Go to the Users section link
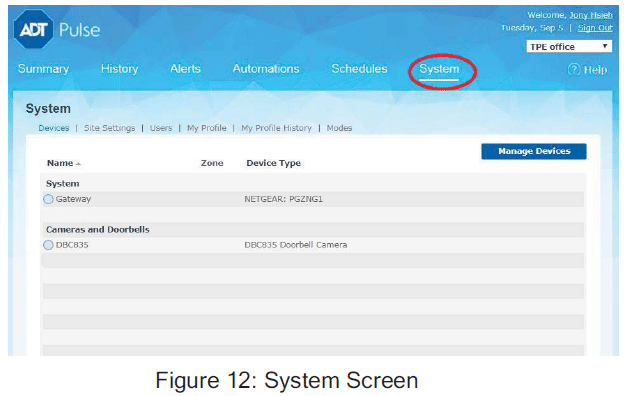Screen dimensions: 624x396 [x=161, y=128]
